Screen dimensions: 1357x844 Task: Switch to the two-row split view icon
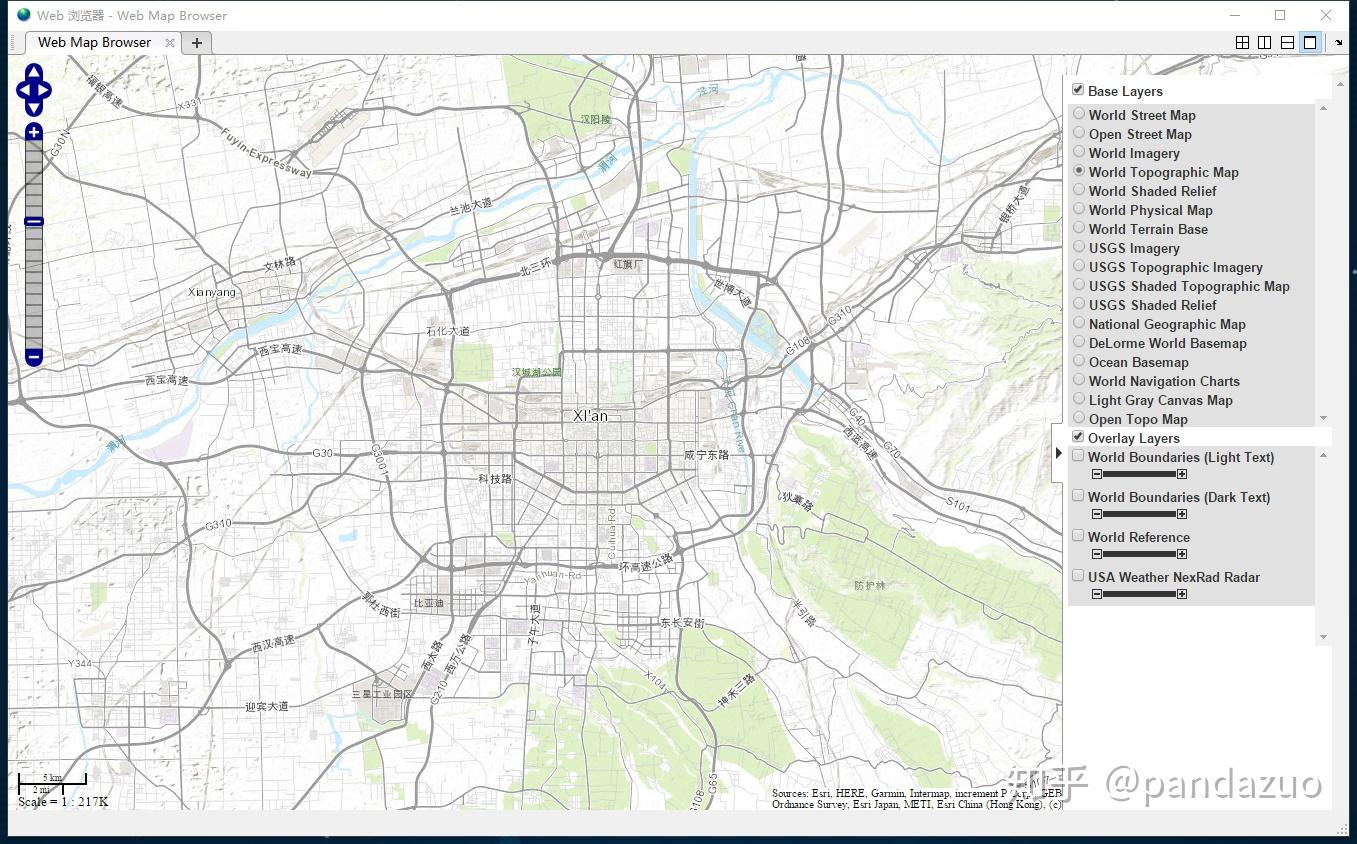click(x=1287, y=42)
